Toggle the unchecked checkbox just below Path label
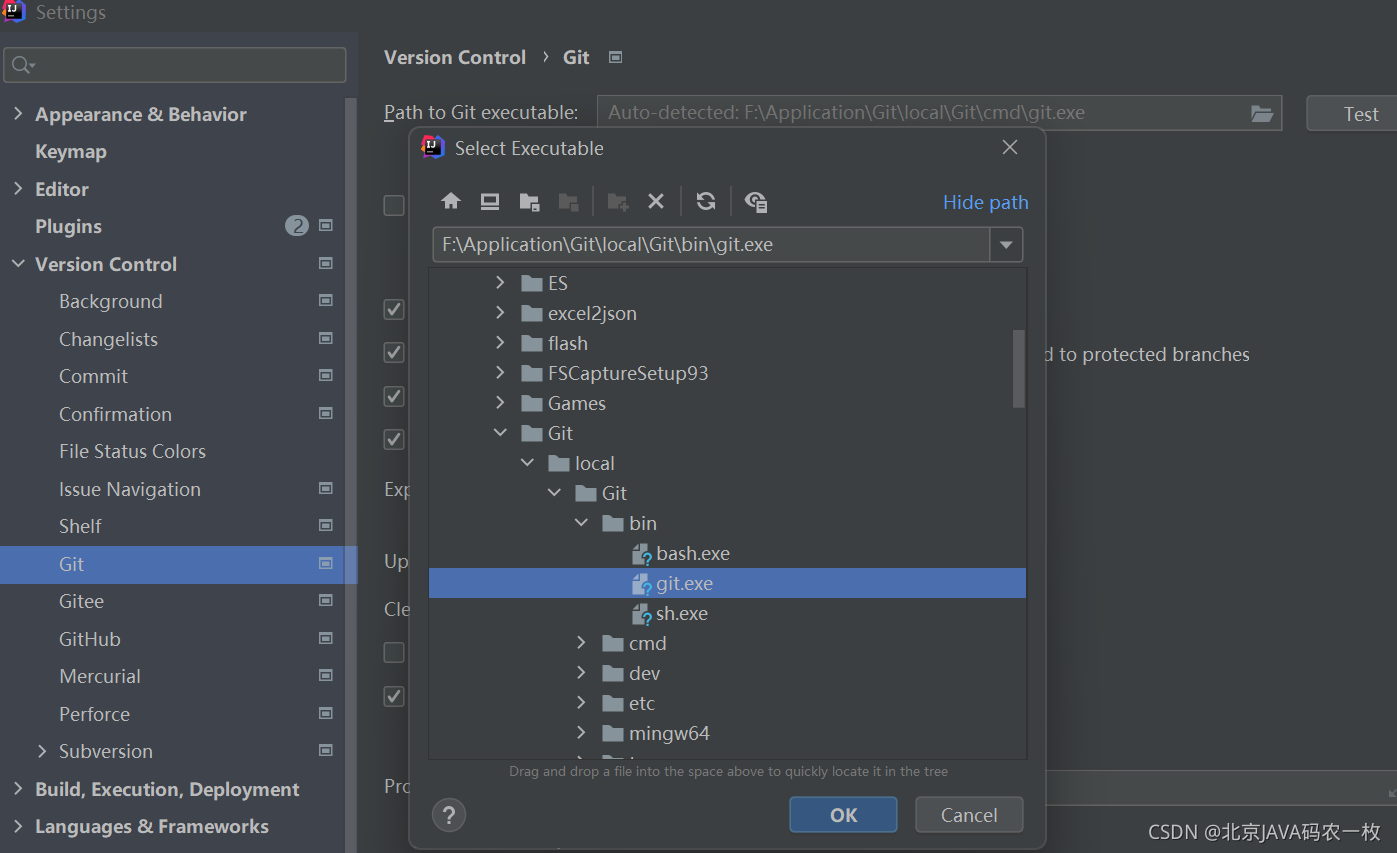The image size is (1397, 853). click(394, 205)
